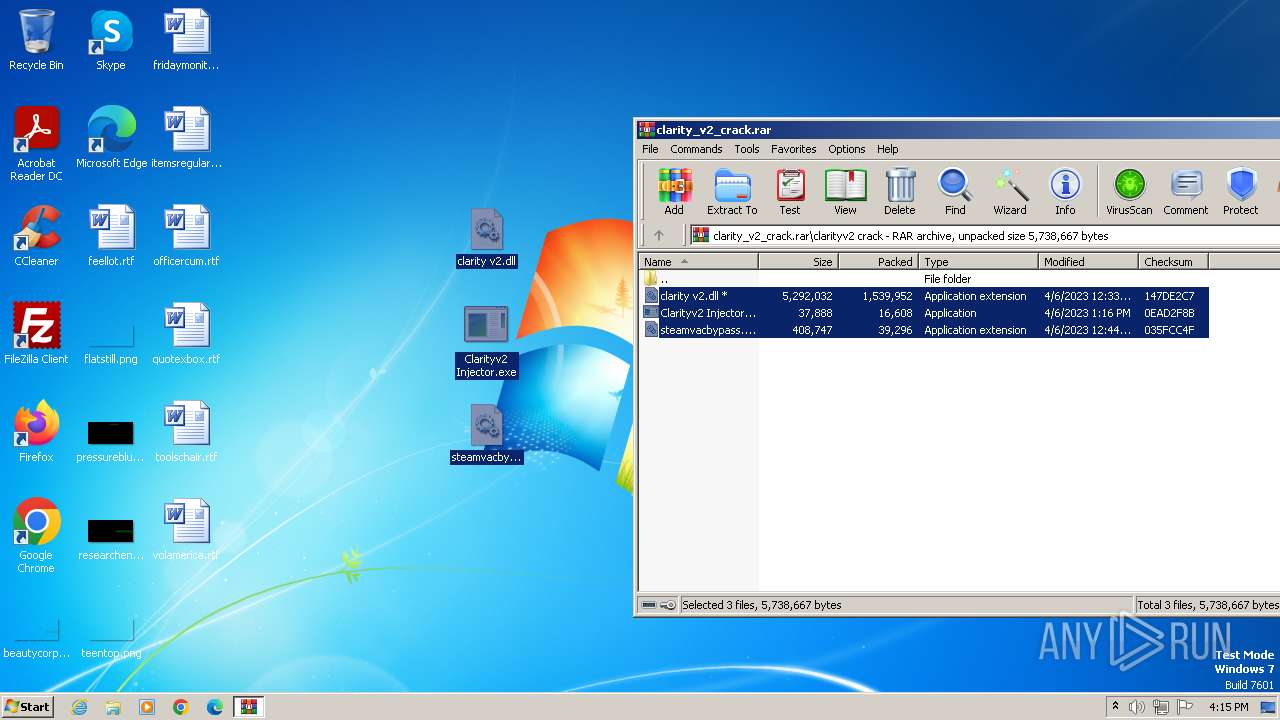Image resolution: width=1280 pixels, height=720 pixels.
Task: Open the Favorites menu
Action: coord(793,149)
